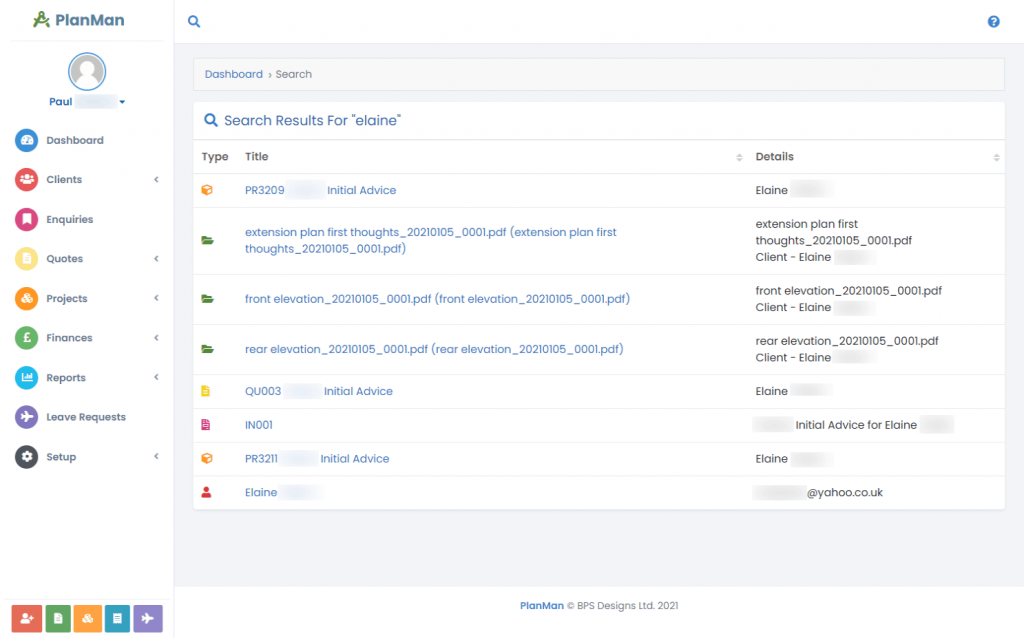Select Leave Requests menu label

coord(86,417)
